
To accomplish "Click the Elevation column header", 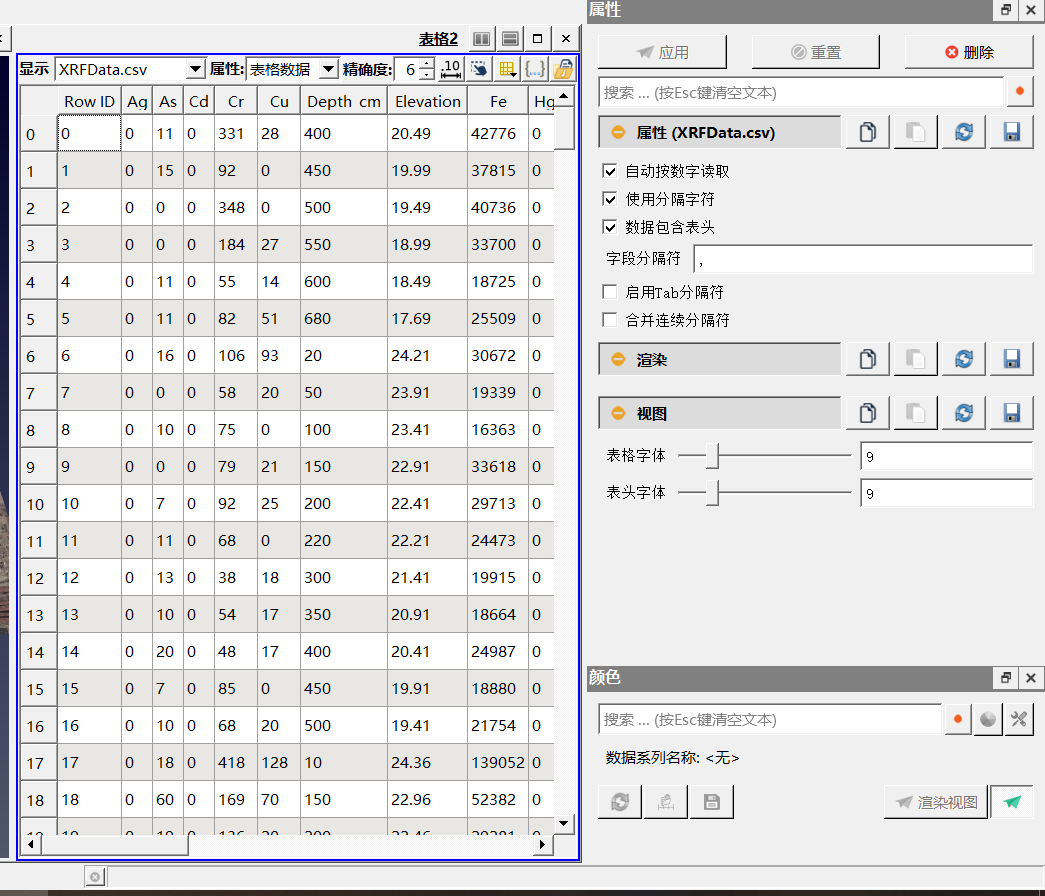I will tap(427, 101).
